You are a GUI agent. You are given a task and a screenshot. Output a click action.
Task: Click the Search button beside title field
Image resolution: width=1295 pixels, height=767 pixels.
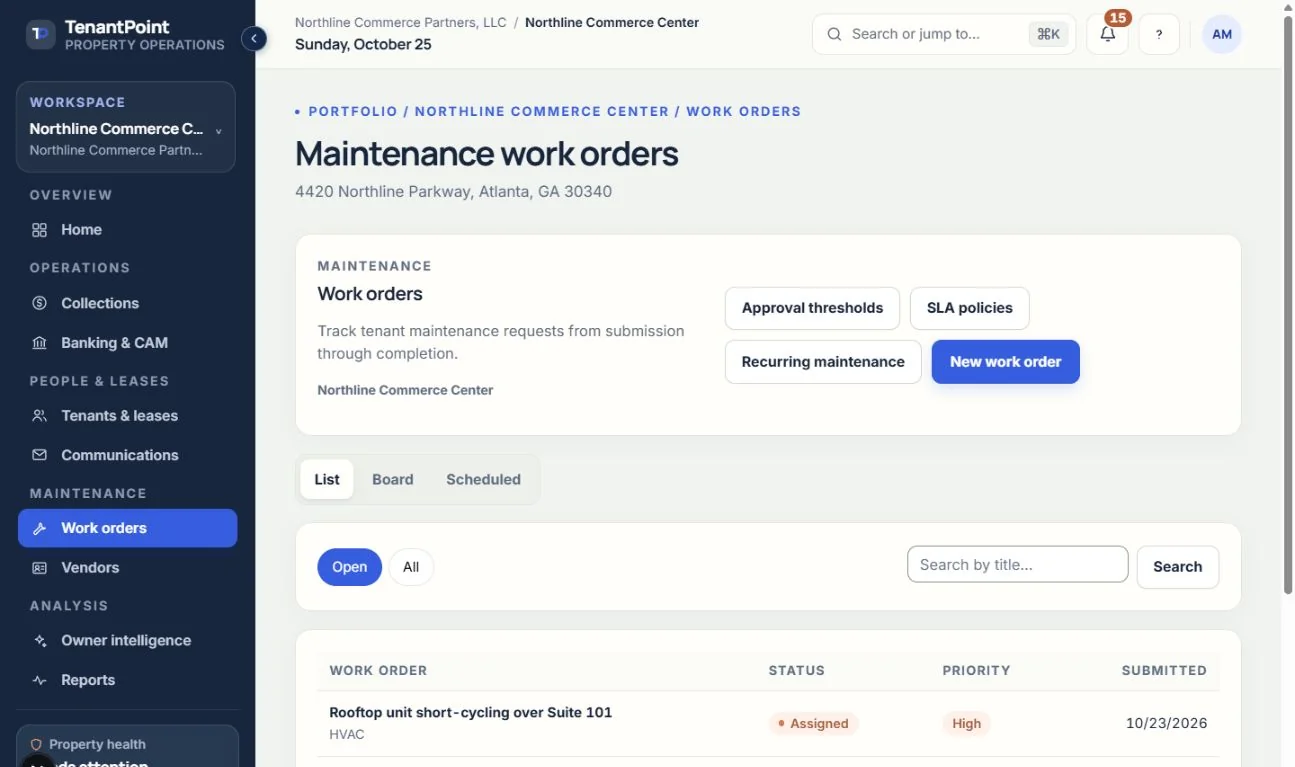click(1178, 567)
